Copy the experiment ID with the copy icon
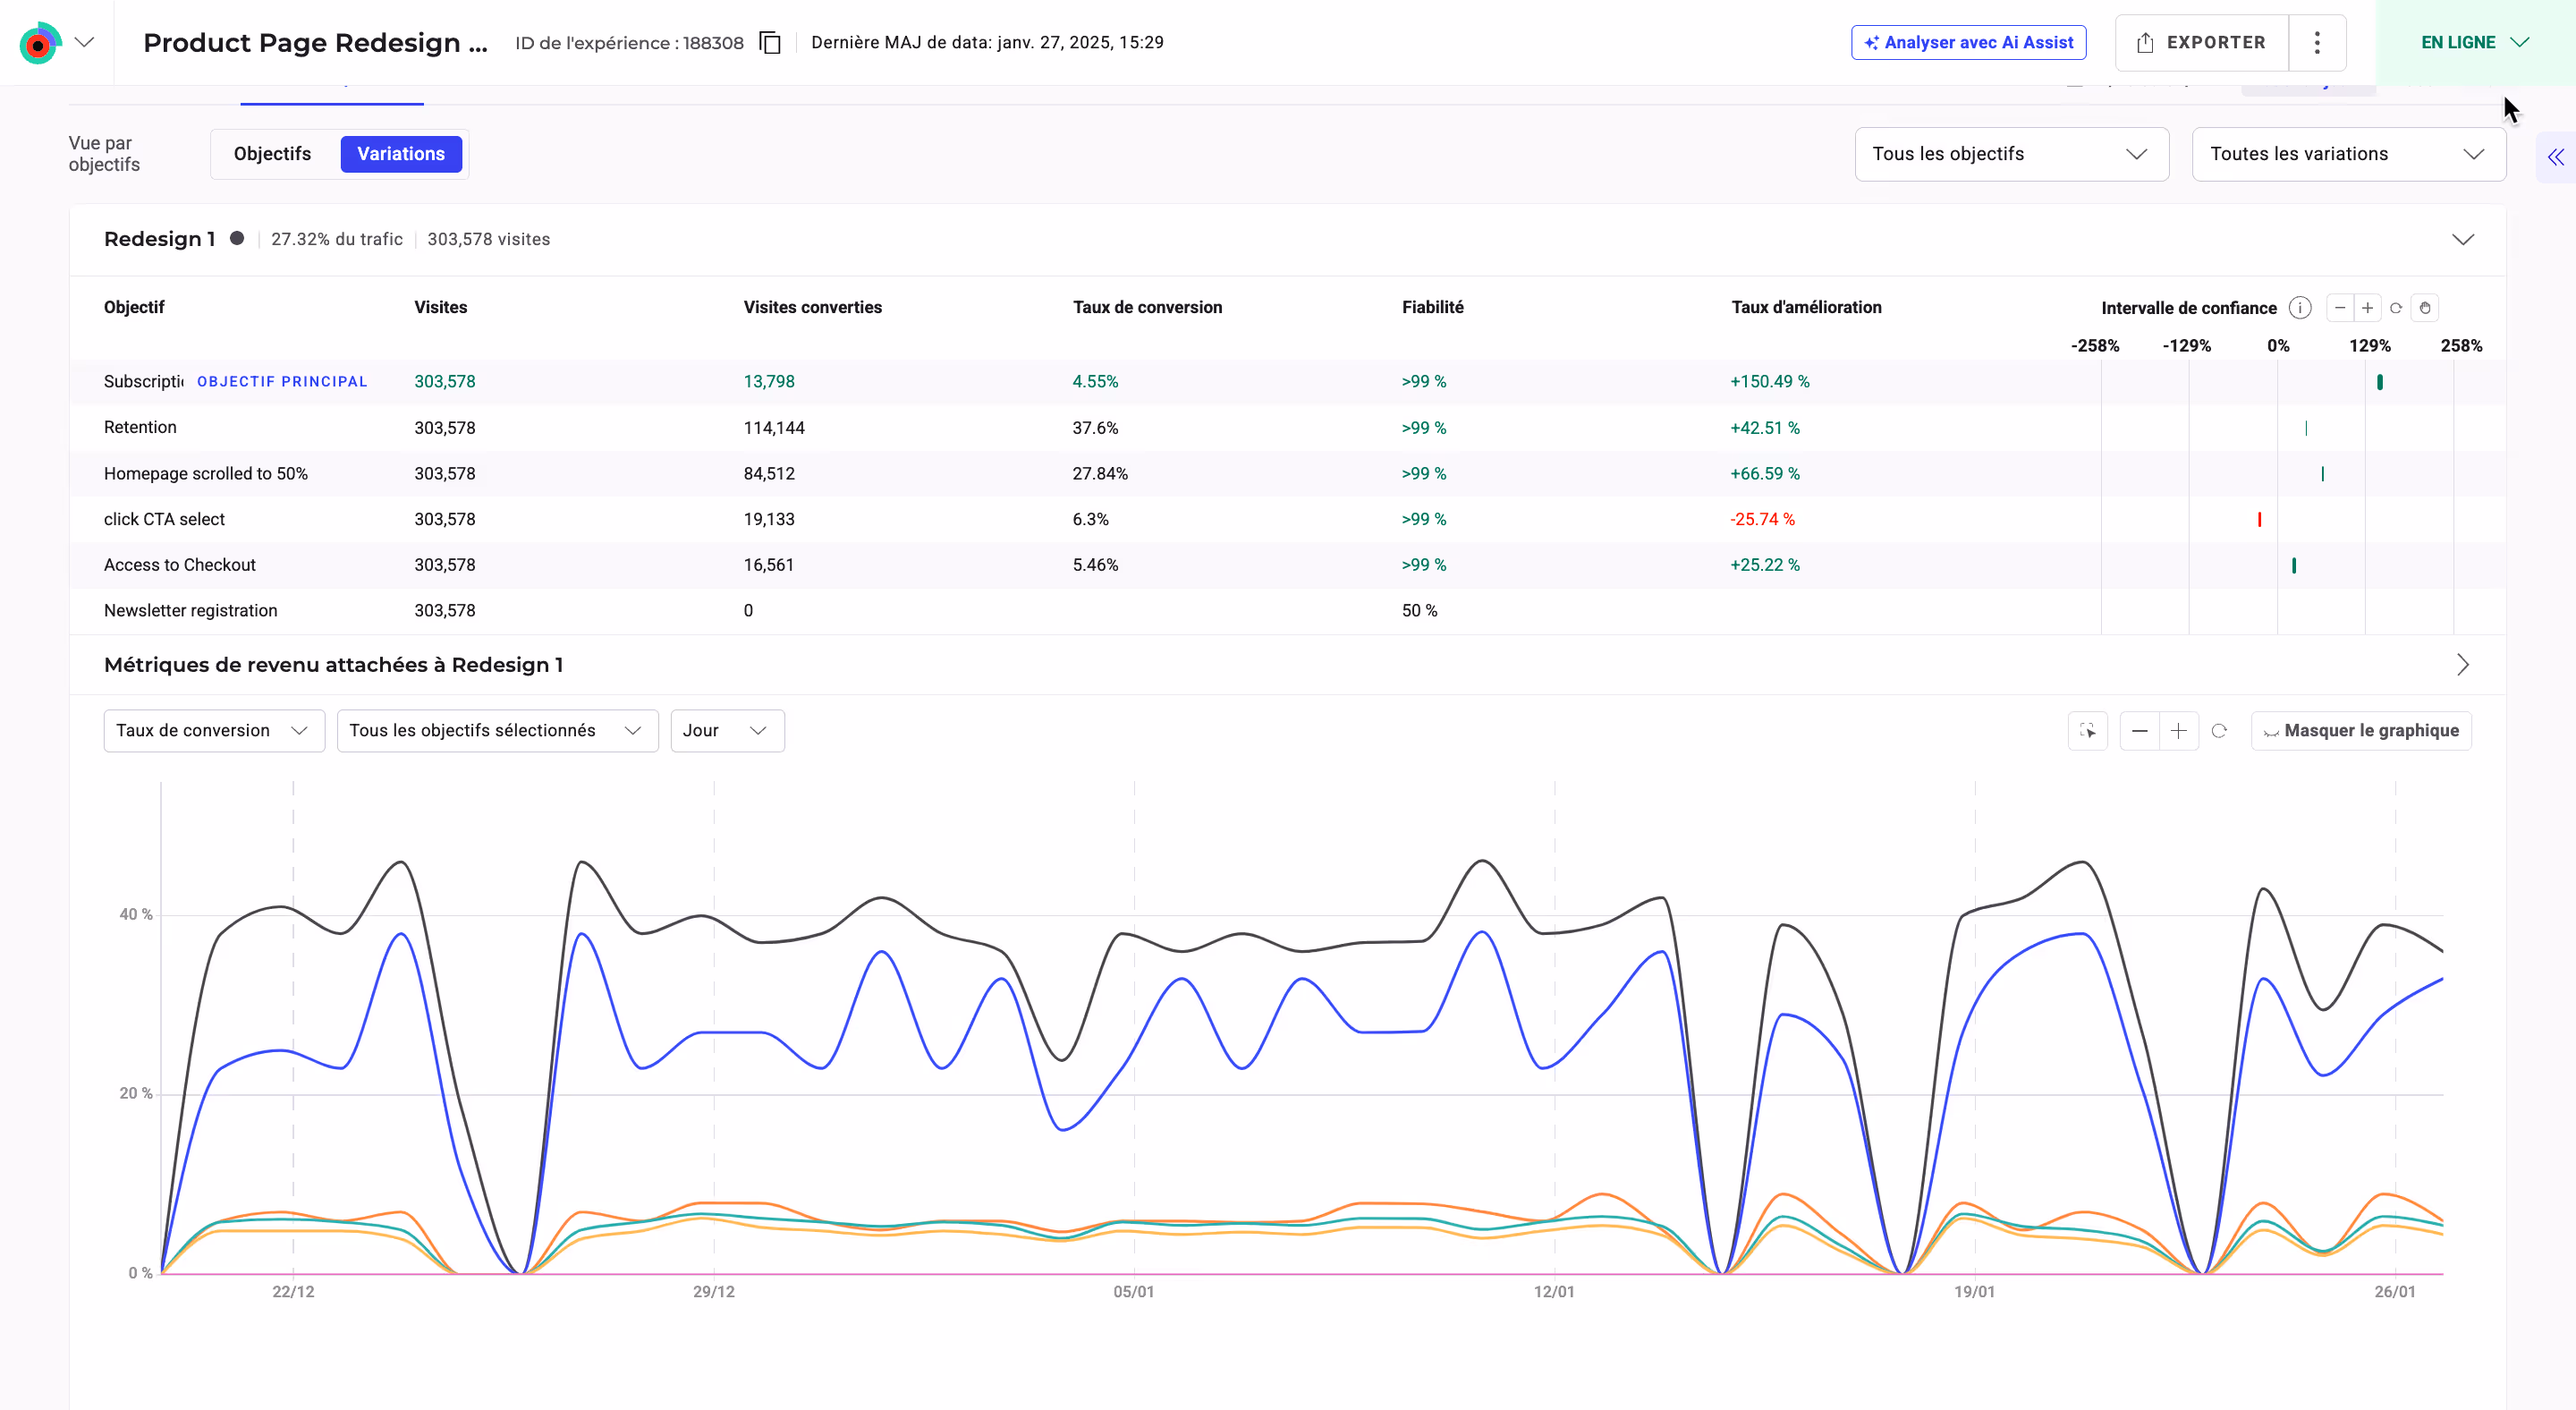The image size is (2576, 1410). (769, 43)
